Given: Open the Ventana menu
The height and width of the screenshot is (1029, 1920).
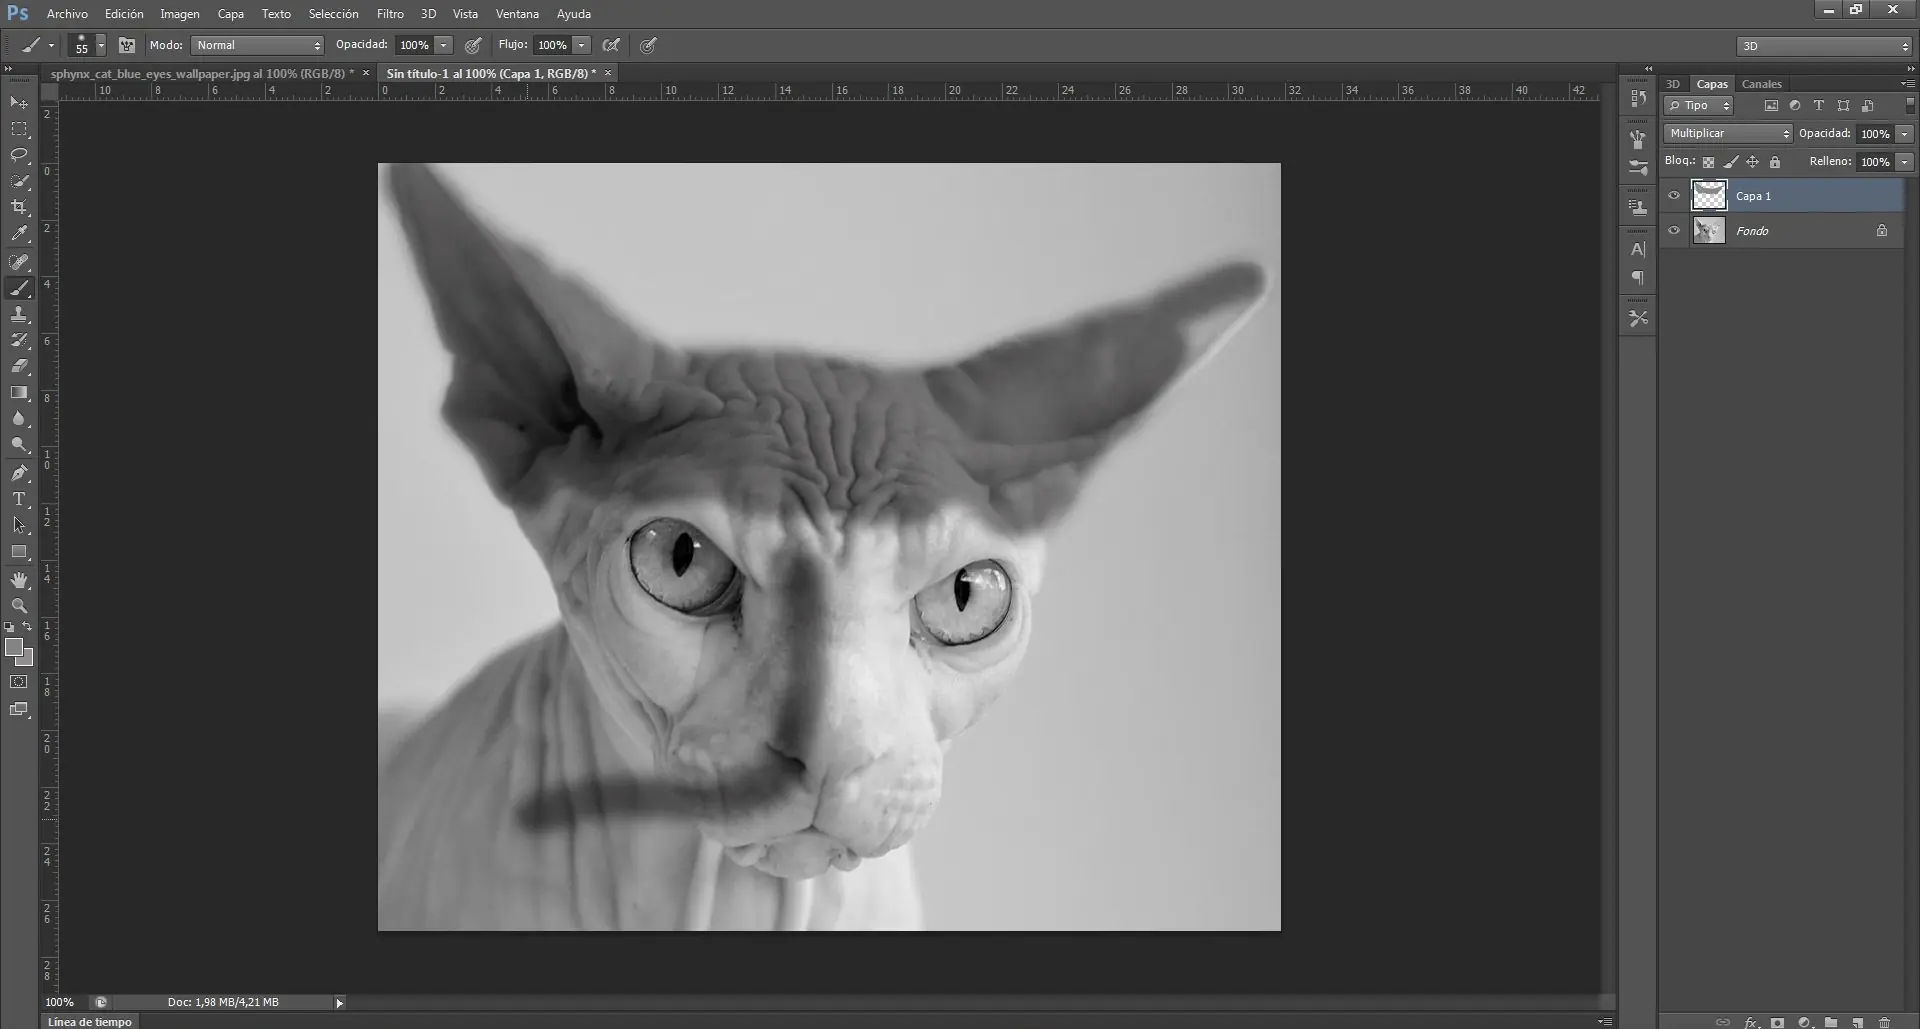Looking at the screenshot, I should [x=517, y=14].
